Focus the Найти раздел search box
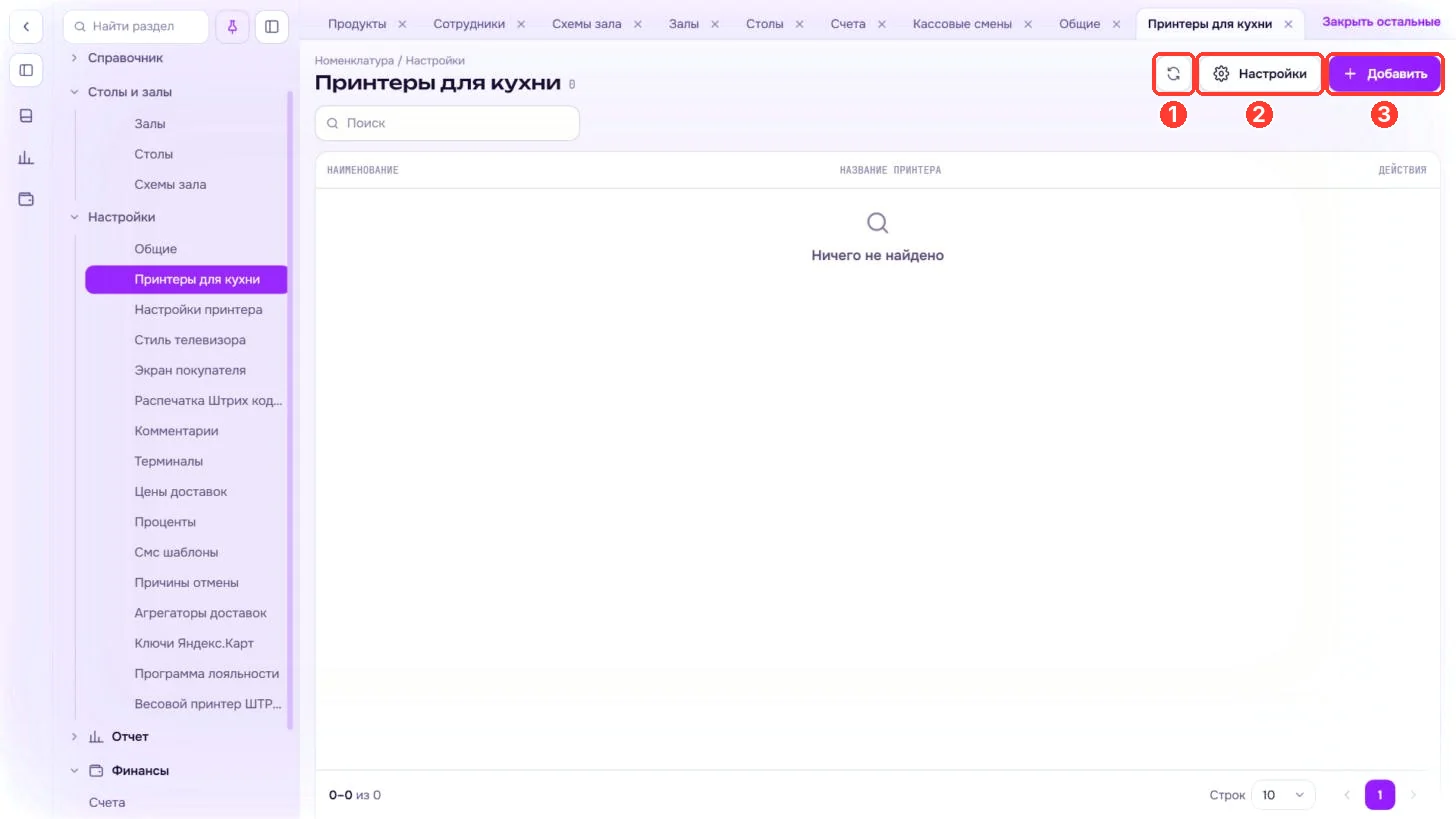1456x819 pixels. (136, 26)
